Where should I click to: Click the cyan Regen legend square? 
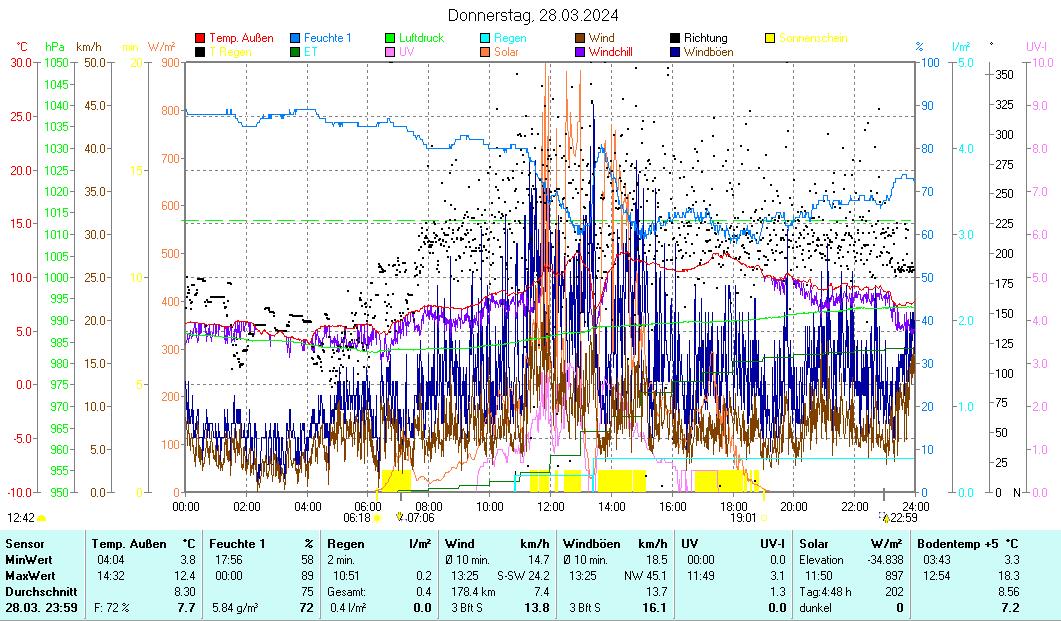click(x=486, y=38)
